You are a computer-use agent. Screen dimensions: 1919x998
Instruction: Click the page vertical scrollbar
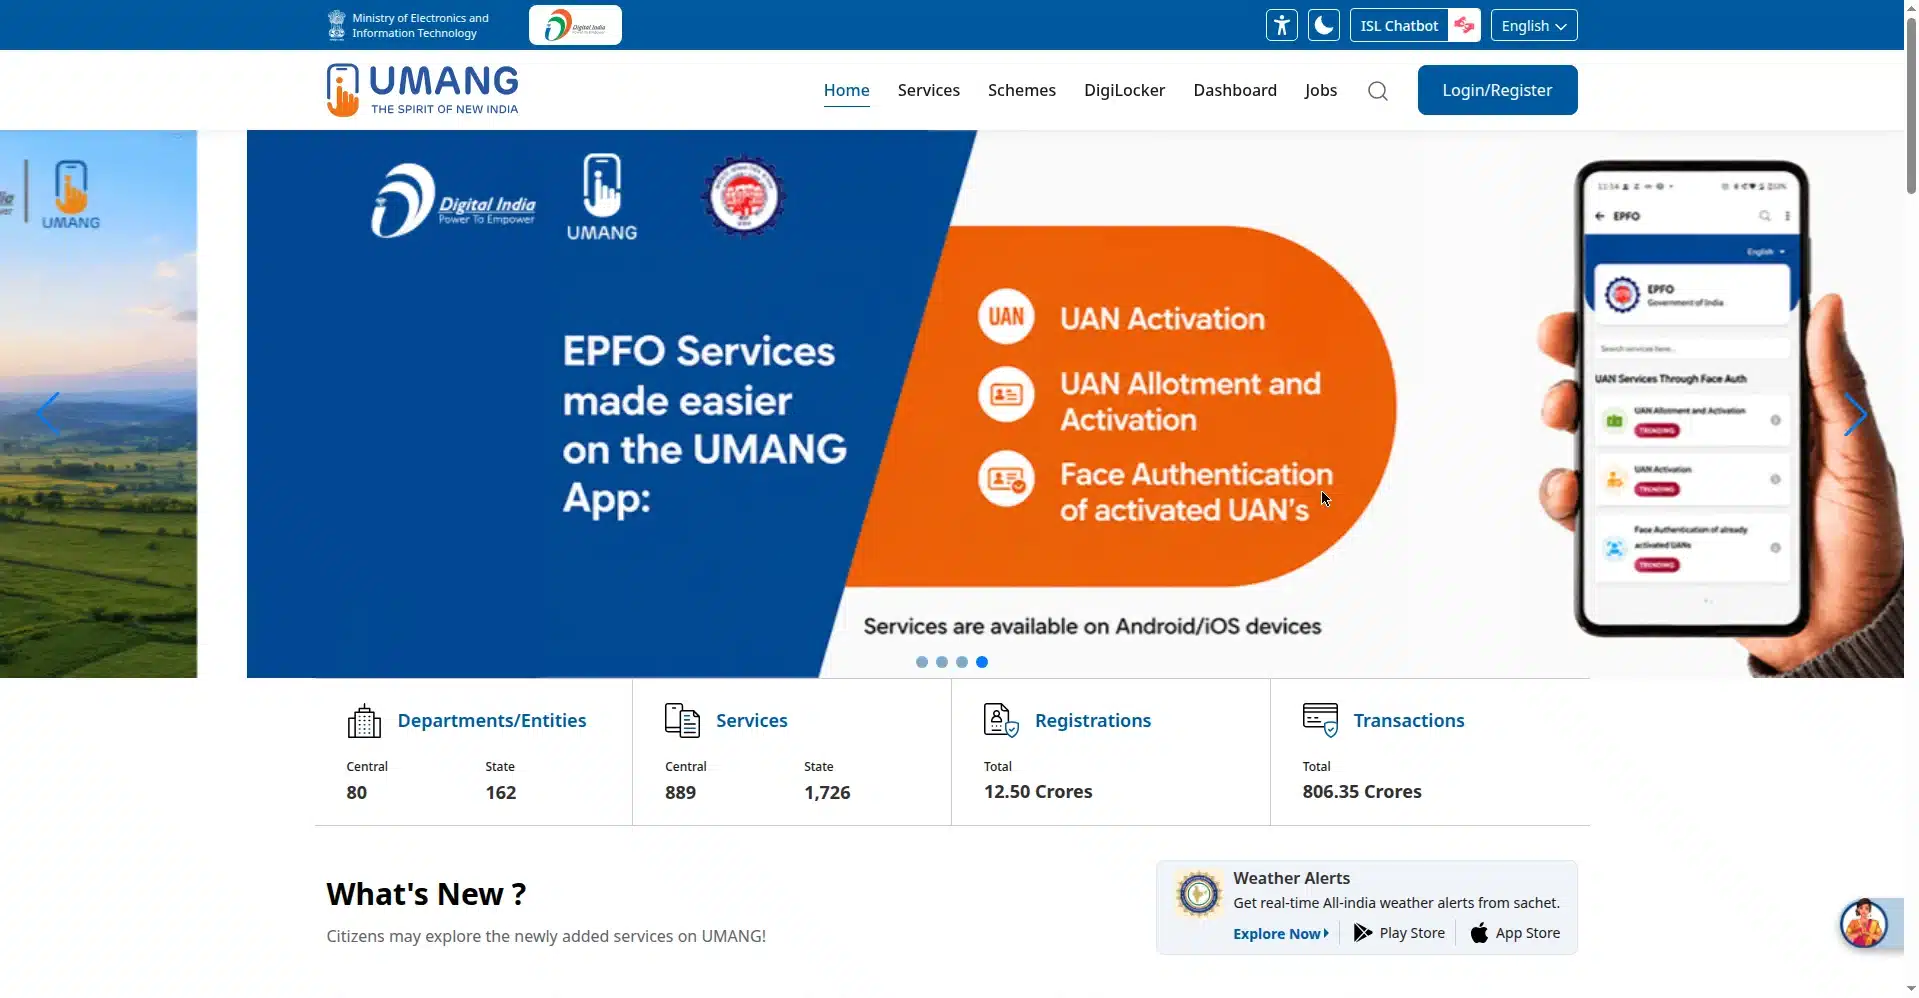coord(1911,105)
